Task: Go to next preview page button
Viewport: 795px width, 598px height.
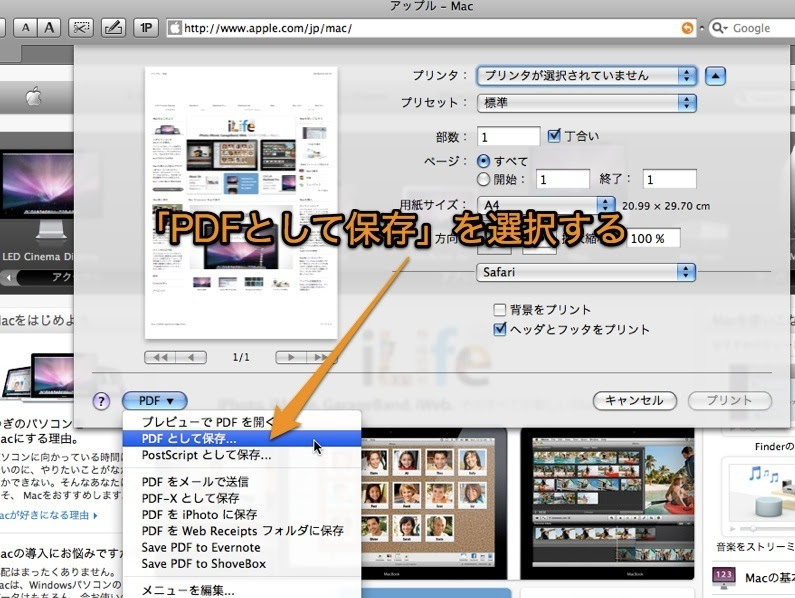Action: [x=291, y=357]
